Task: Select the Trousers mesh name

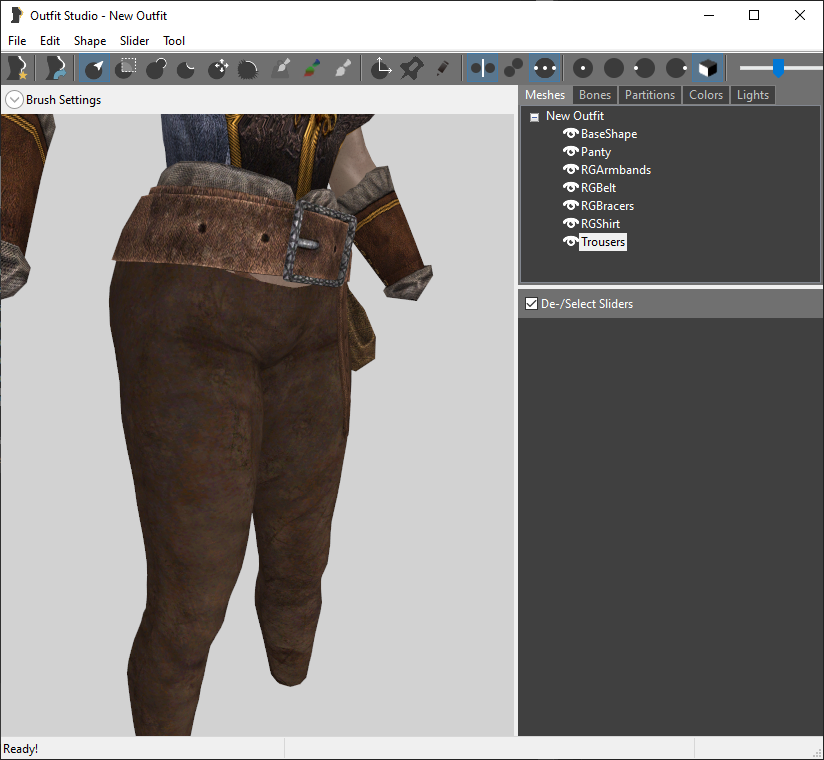Action: point(603,242)
